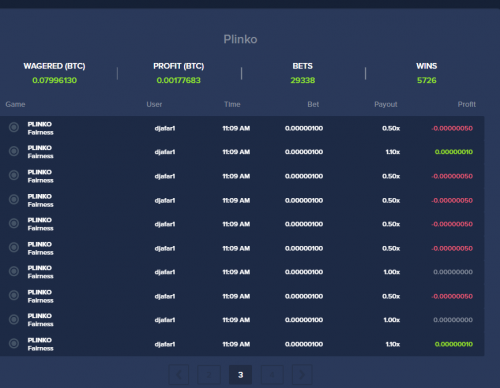Click the BETS stat label
This screenshot has height=388, width=500.
(x=303, y=66)
